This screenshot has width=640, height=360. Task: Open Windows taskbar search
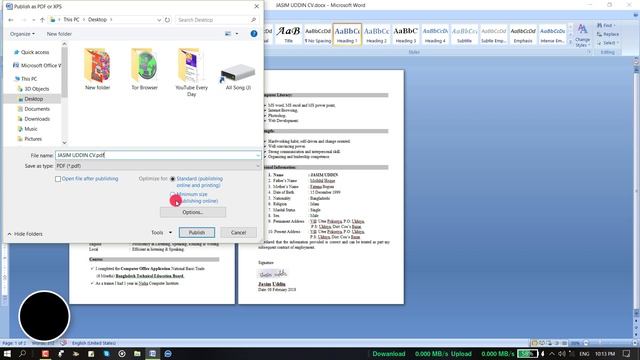[22, 353]
